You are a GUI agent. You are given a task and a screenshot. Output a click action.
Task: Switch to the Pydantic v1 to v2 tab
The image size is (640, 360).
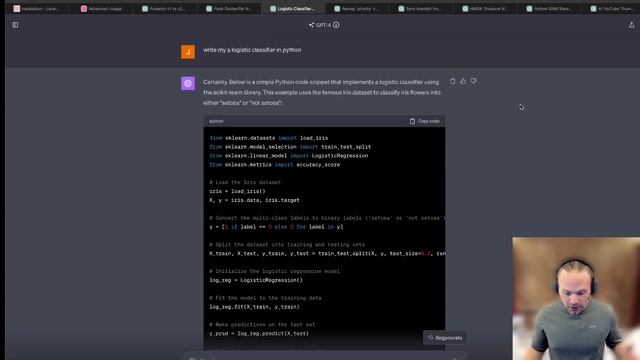[164, 9]
